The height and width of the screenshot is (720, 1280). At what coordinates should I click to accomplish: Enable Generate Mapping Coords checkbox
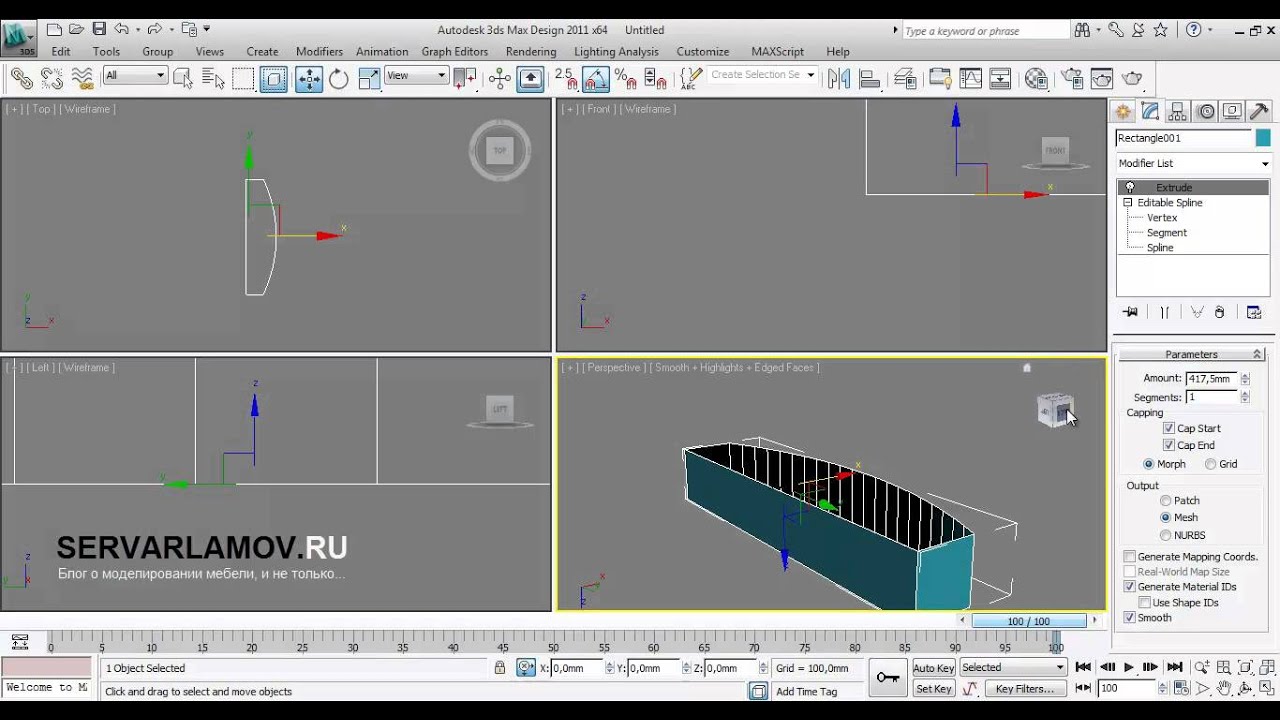(1130, 557)
